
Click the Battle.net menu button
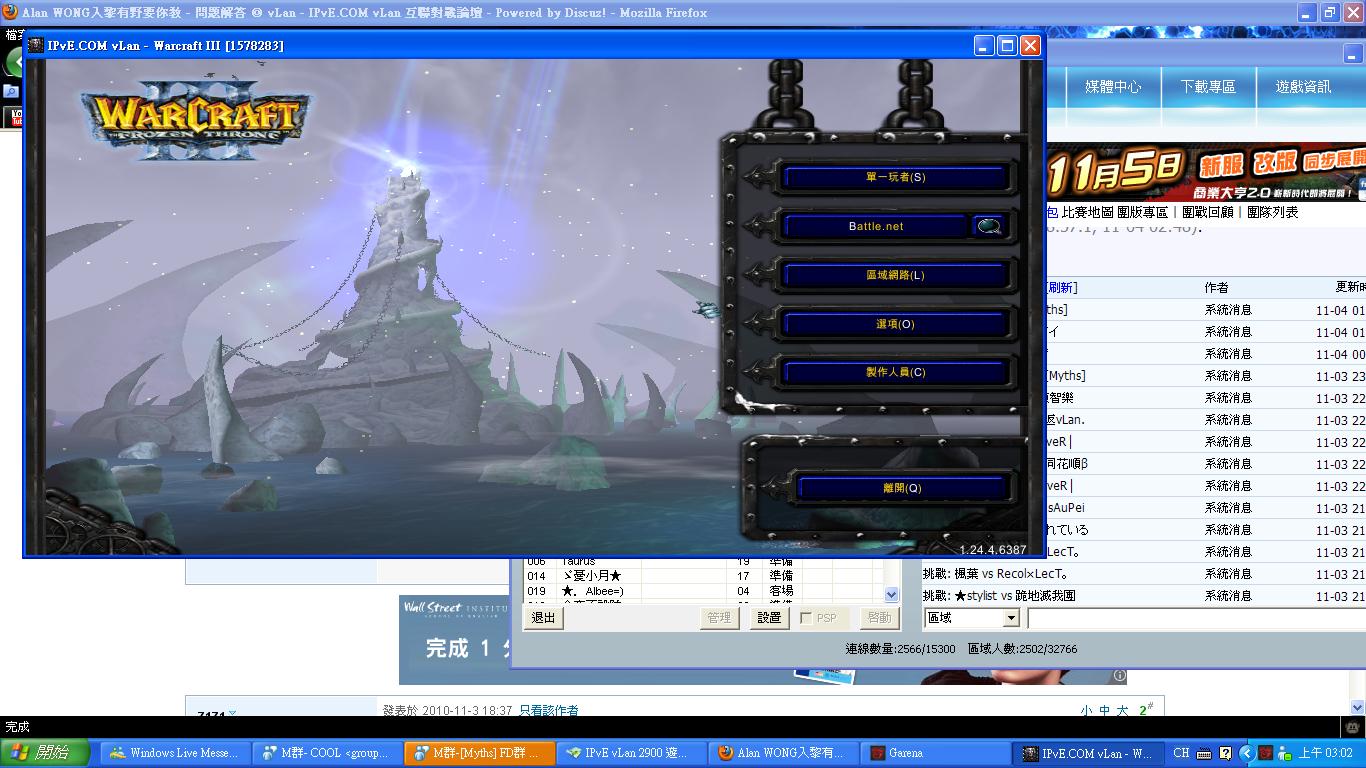(x=875, y=227)
